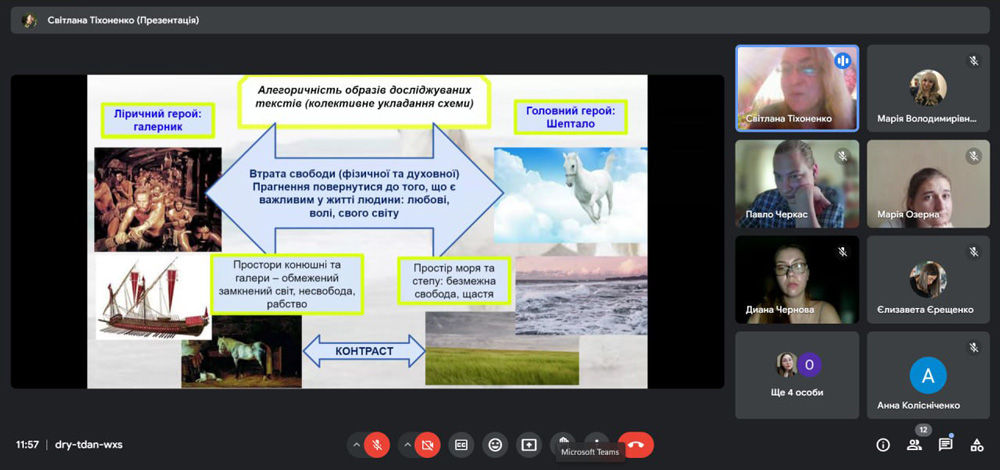Open more options three-dot menu

tap(597, 440)
